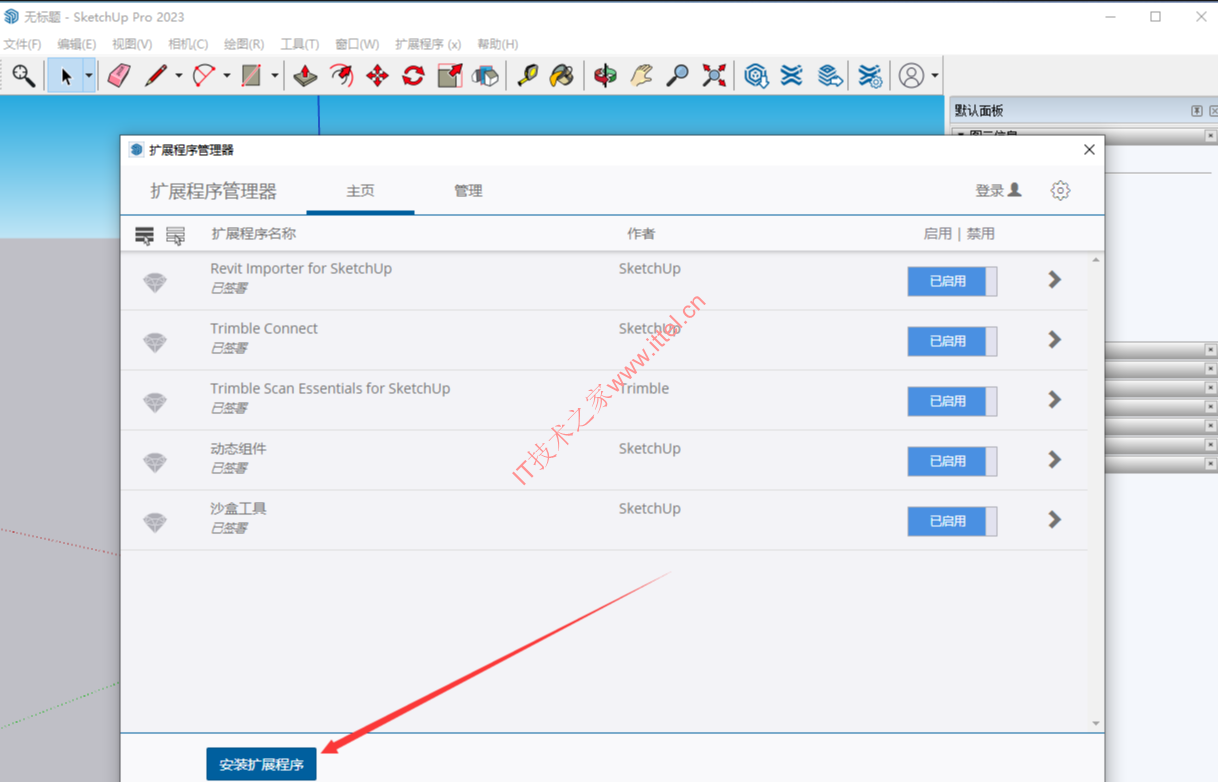Select the Arc tool
The height and width of the screenshot is (782, 1218).
pos(204,75)
